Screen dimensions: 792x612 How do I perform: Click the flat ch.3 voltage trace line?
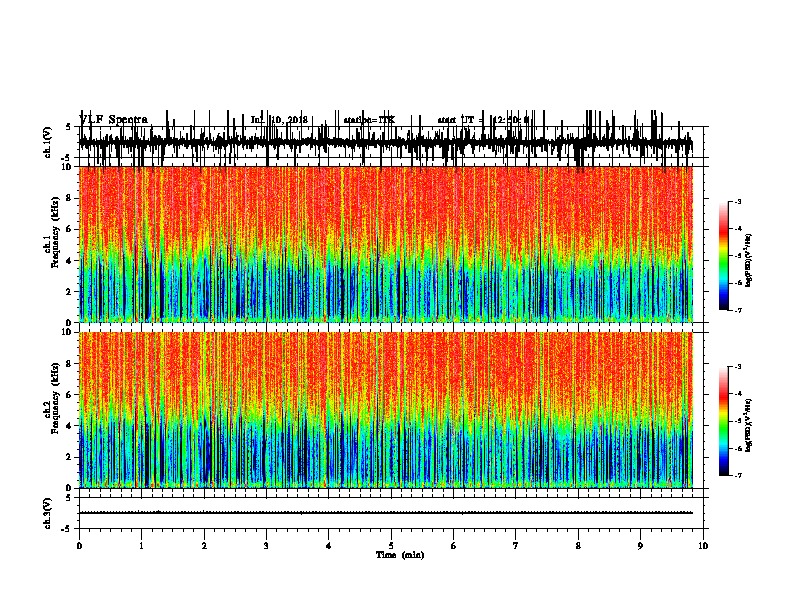386,513
